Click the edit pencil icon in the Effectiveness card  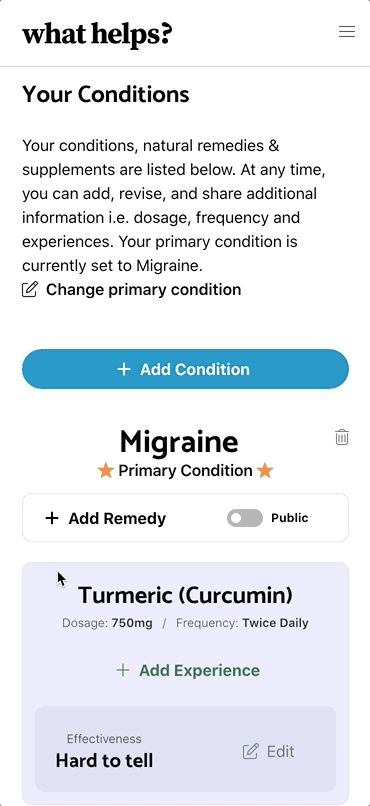click(250, 752)
